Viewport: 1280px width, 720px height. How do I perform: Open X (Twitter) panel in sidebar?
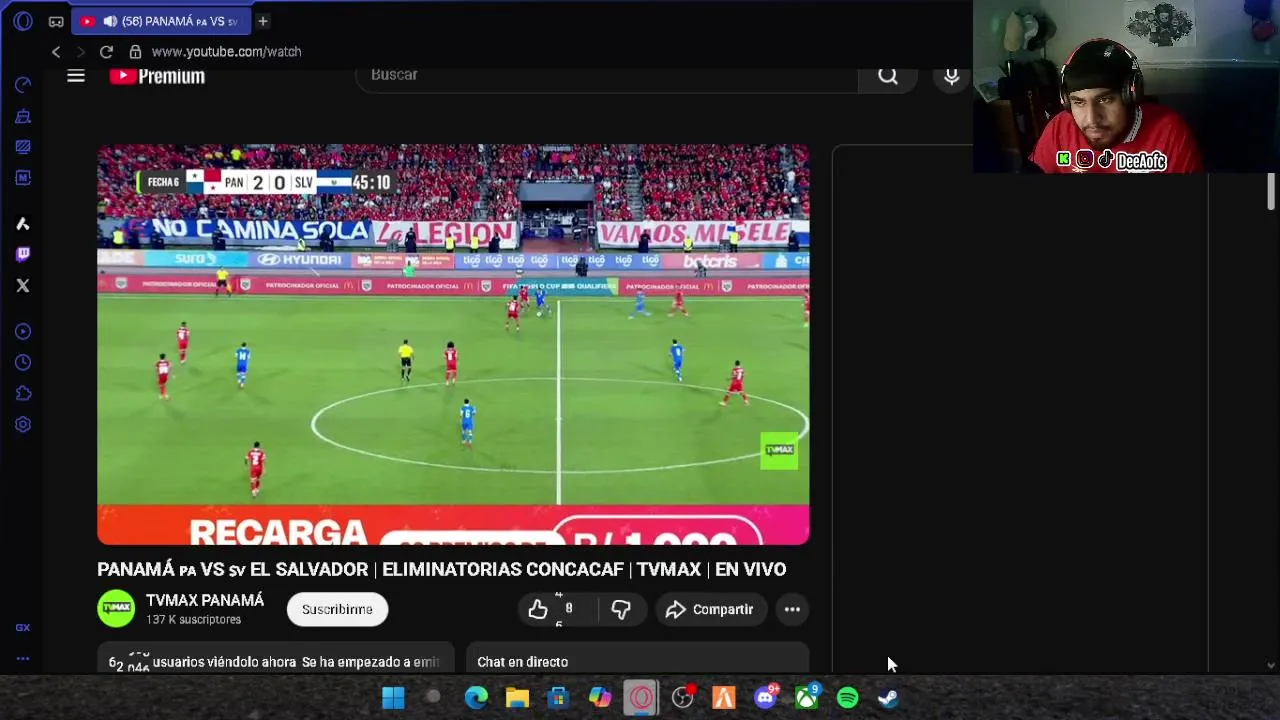23,286
